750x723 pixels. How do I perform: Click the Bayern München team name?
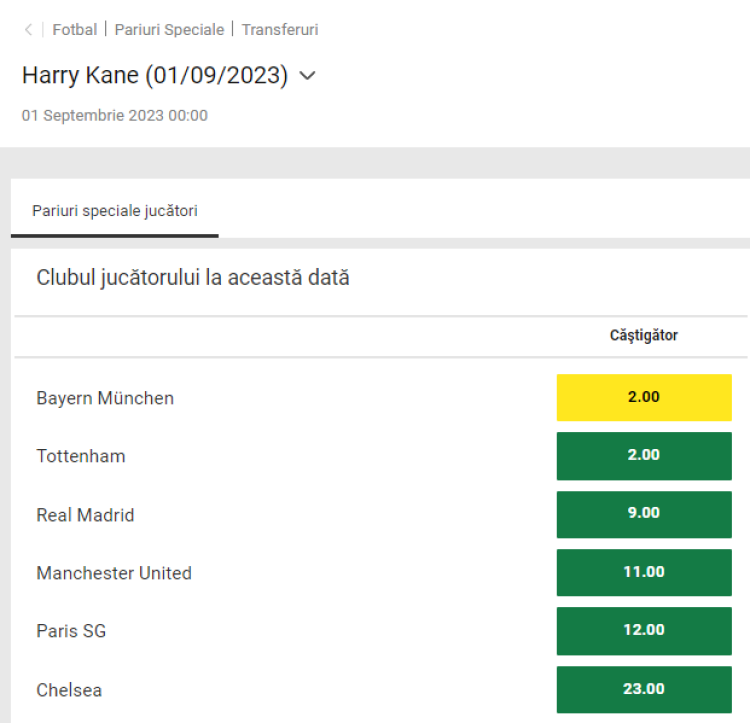tap(105, 398)
